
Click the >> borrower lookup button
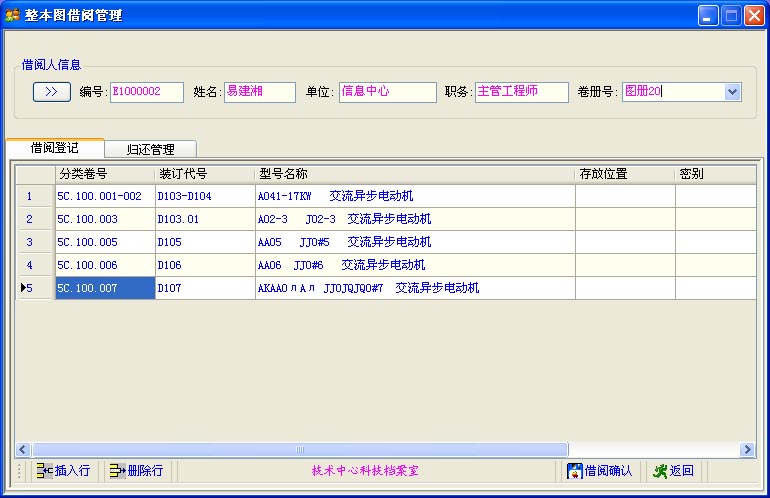(51, 92)
